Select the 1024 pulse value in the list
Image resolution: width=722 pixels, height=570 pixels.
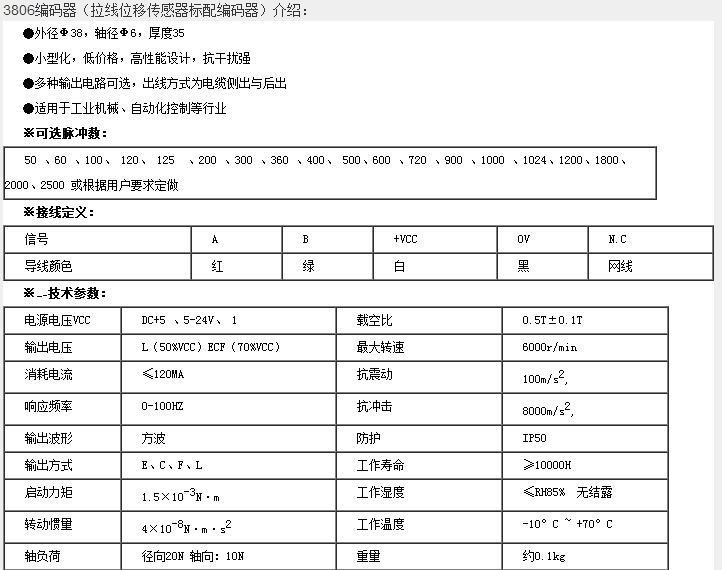[535, 160]
